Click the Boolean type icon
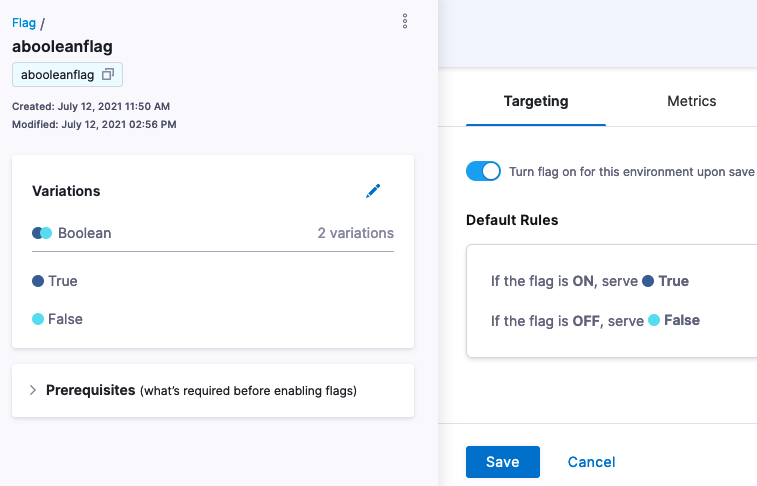757x486 pixels. pos(42,233)
